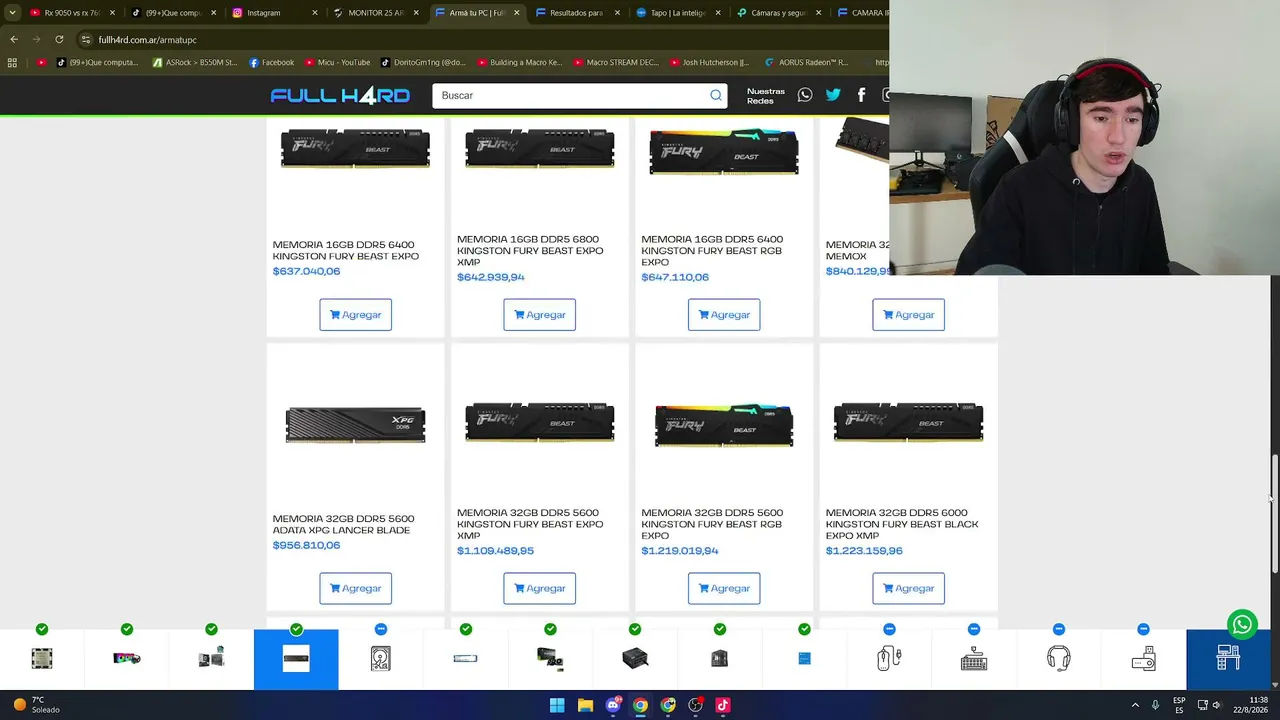The height and width of the screenshot is (720, 1280).
Task: Switch to the Rx 9050 vs rx tab
Action: pos(71,13)
